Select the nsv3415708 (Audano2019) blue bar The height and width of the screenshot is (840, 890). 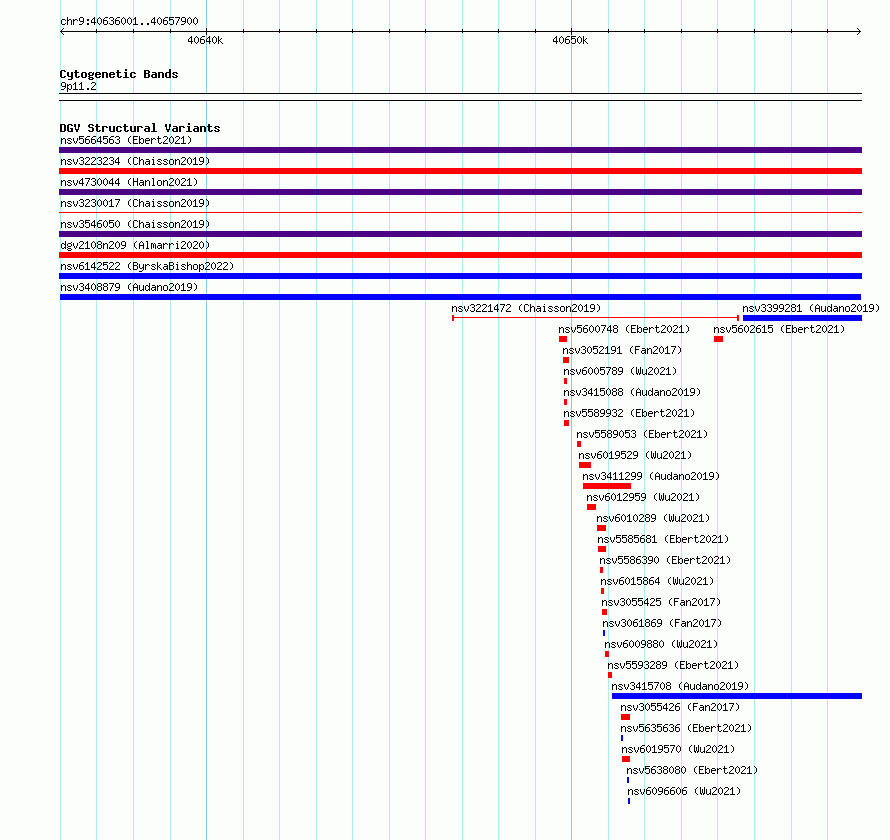point(737,696)
